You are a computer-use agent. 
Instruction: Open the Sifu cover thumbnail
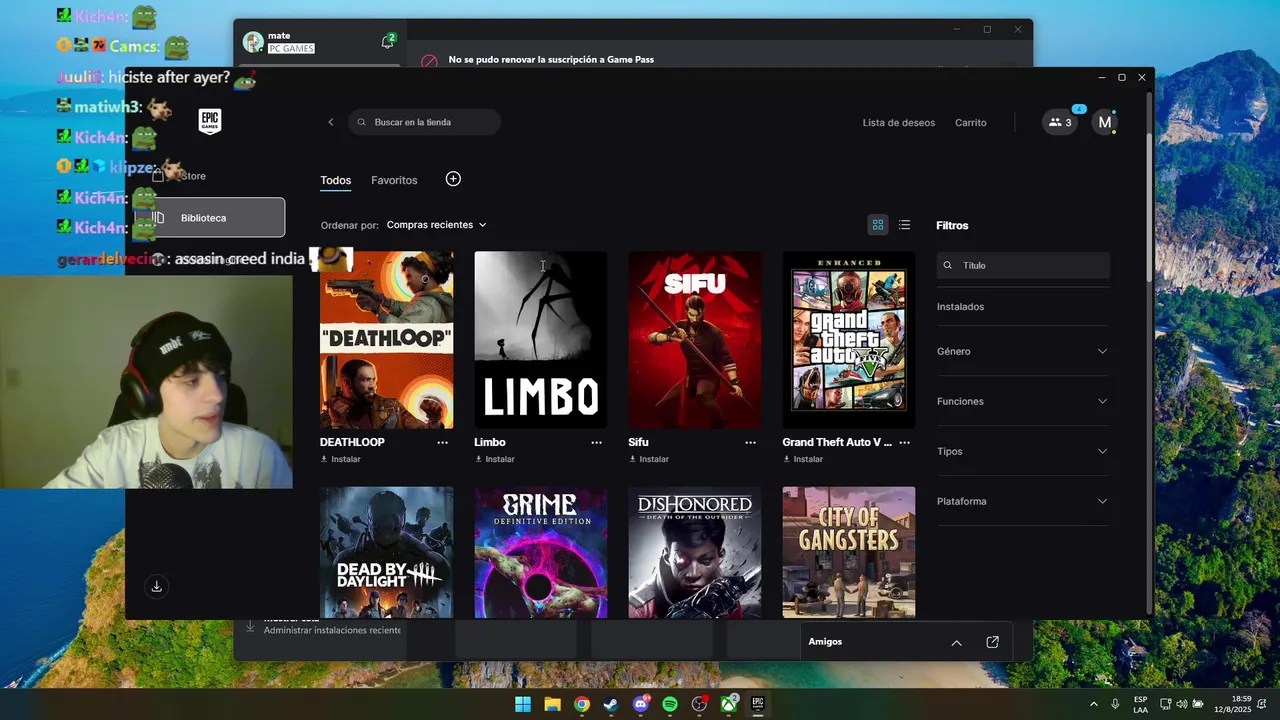[x=694, y=340]
